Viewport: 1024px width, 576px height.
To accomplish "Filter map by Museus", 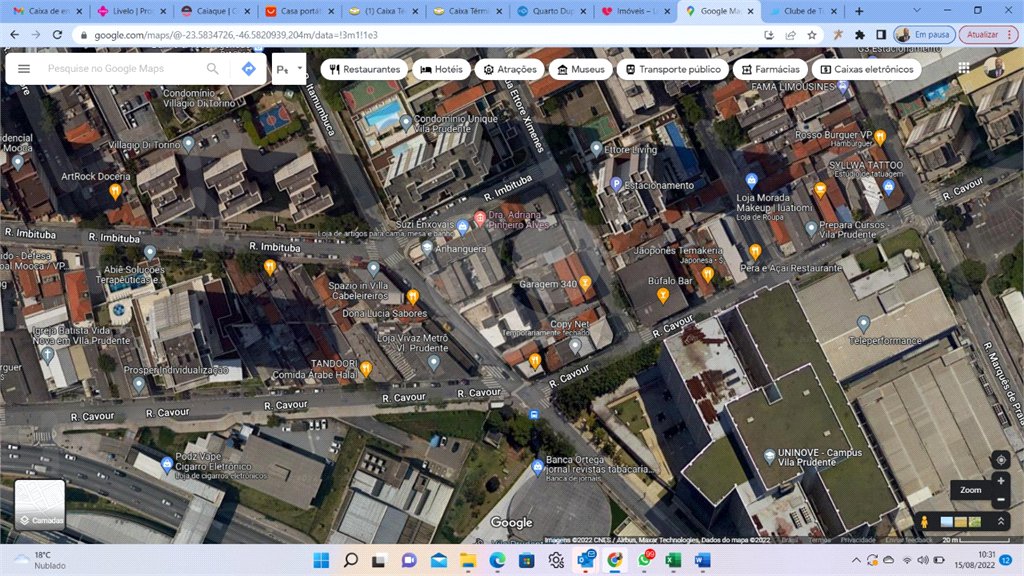I will tap(581, 69).
